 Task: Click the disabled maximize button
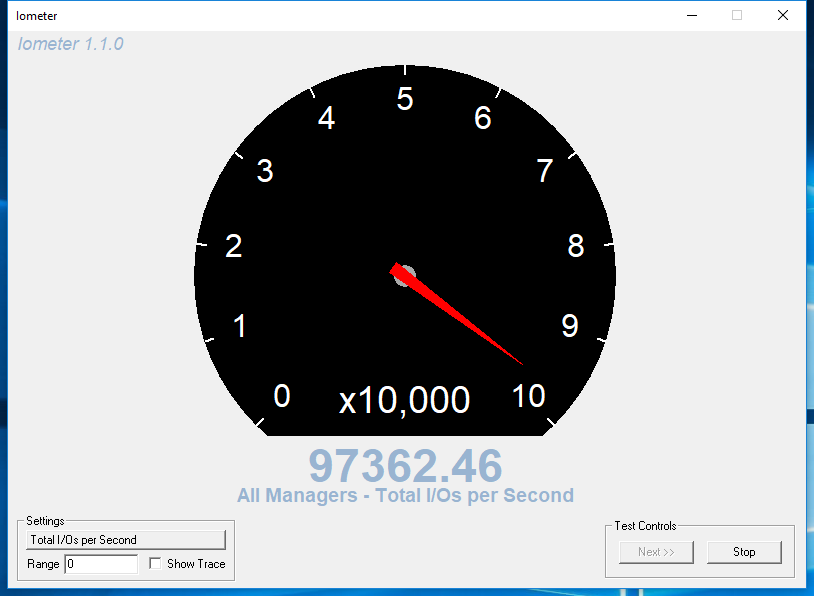click(x=737, y=16)
